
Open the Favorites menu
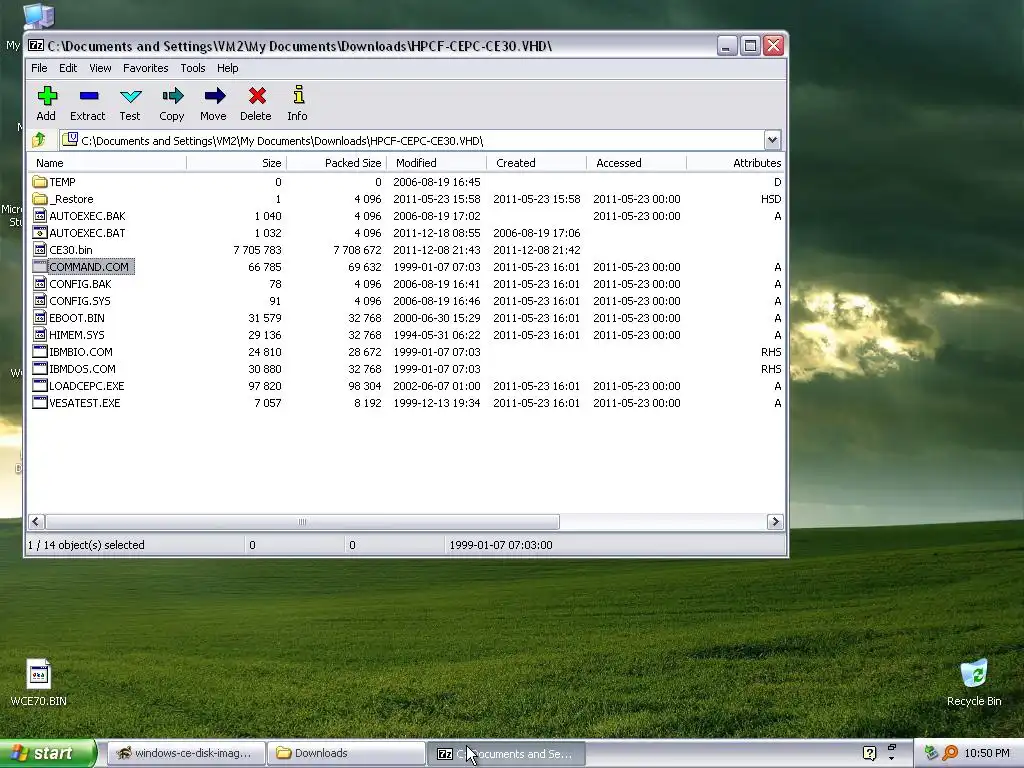146,68
